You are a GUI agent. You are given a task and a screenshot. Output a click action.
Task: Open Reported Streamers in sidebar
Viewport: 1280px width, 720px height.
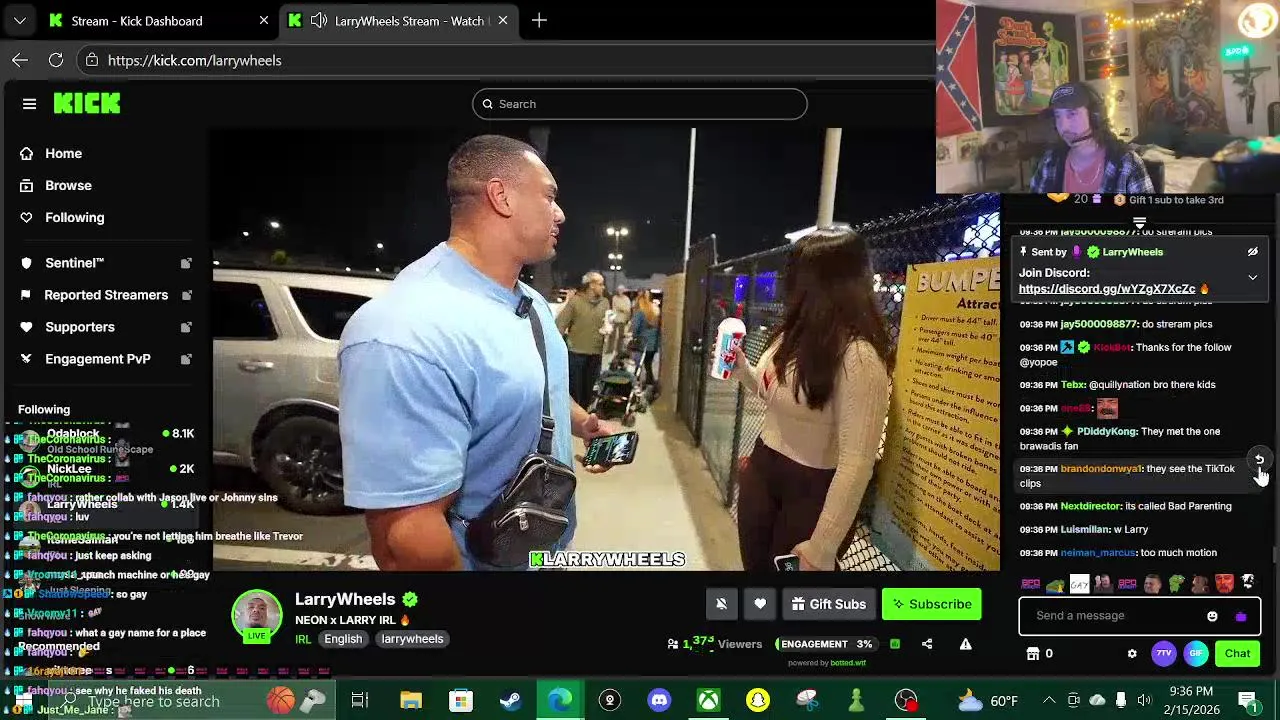(106, 295)
